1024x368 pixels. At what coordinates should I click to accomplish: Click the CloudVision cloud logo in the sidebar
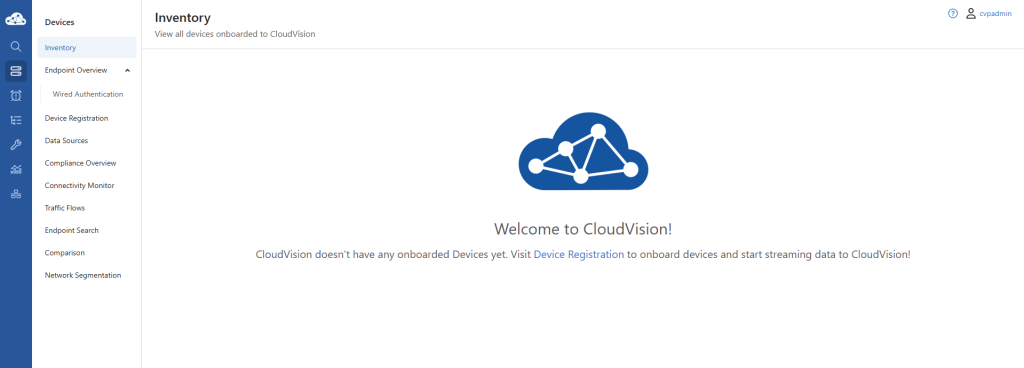click(x=16, y=20)
